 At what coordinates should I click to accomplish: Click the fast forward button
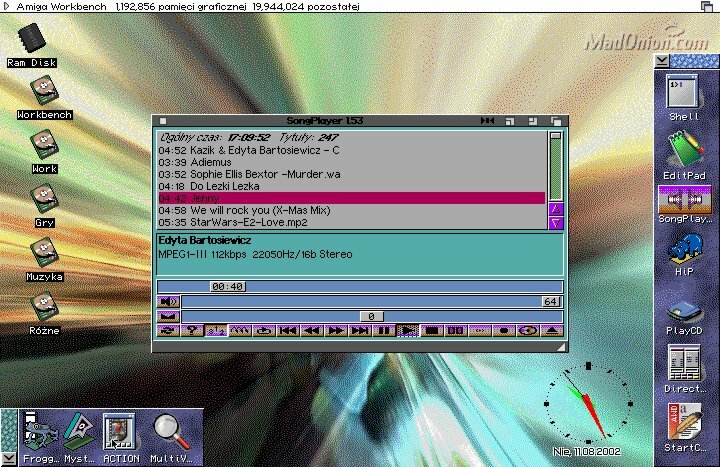pyautogui.click(x=336, y=331)
